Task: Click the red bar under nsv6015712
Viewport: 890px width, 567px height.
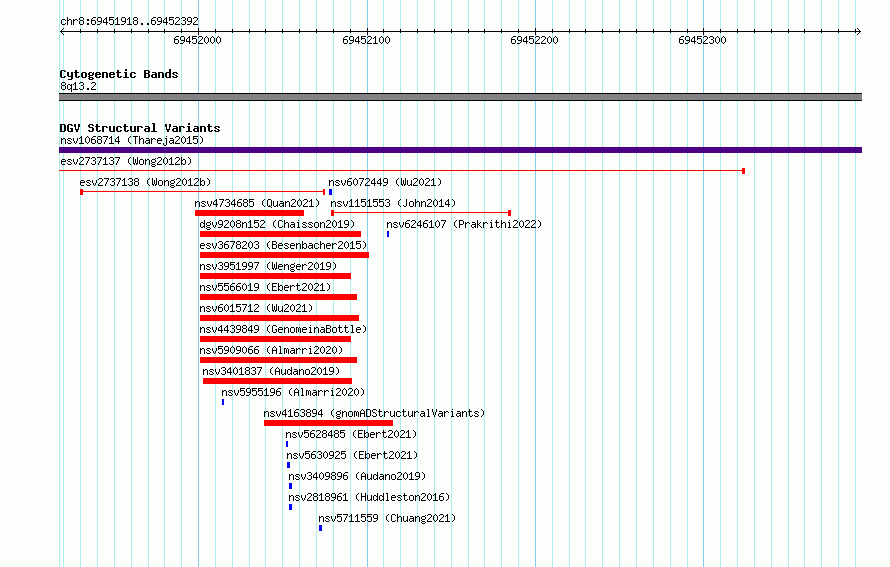Action: pyautogui.click(x=279, y=318)
